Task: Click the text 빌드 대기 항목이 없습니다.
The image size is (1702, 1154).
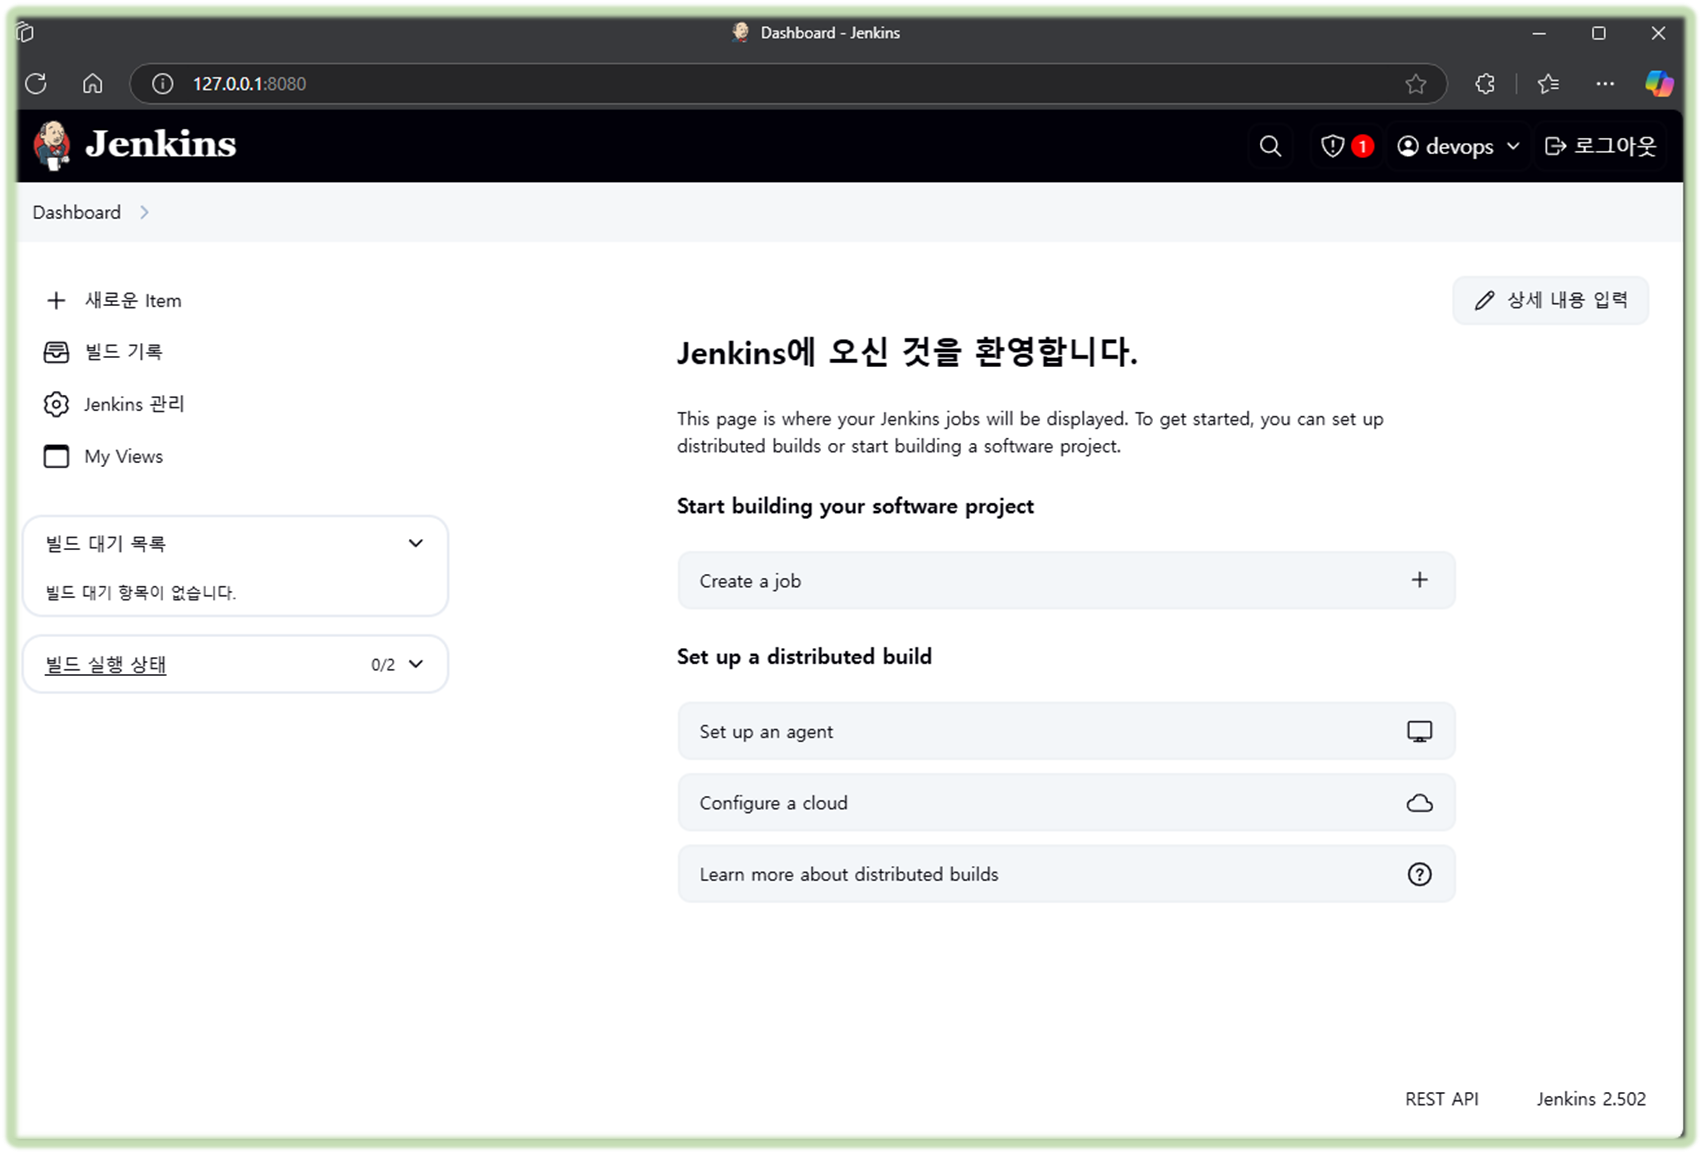Action: 141,592
